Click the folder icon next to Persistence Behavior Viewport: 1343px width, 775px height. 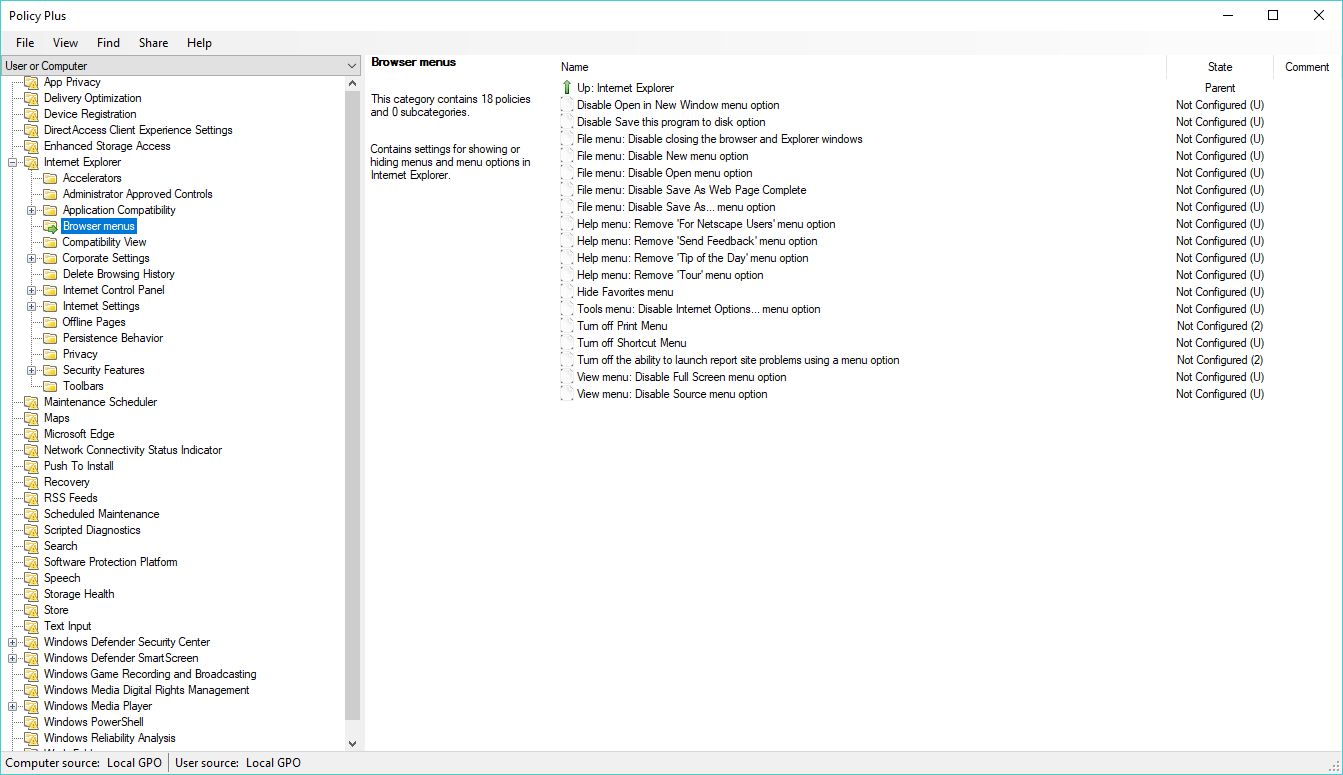point(50,338)
